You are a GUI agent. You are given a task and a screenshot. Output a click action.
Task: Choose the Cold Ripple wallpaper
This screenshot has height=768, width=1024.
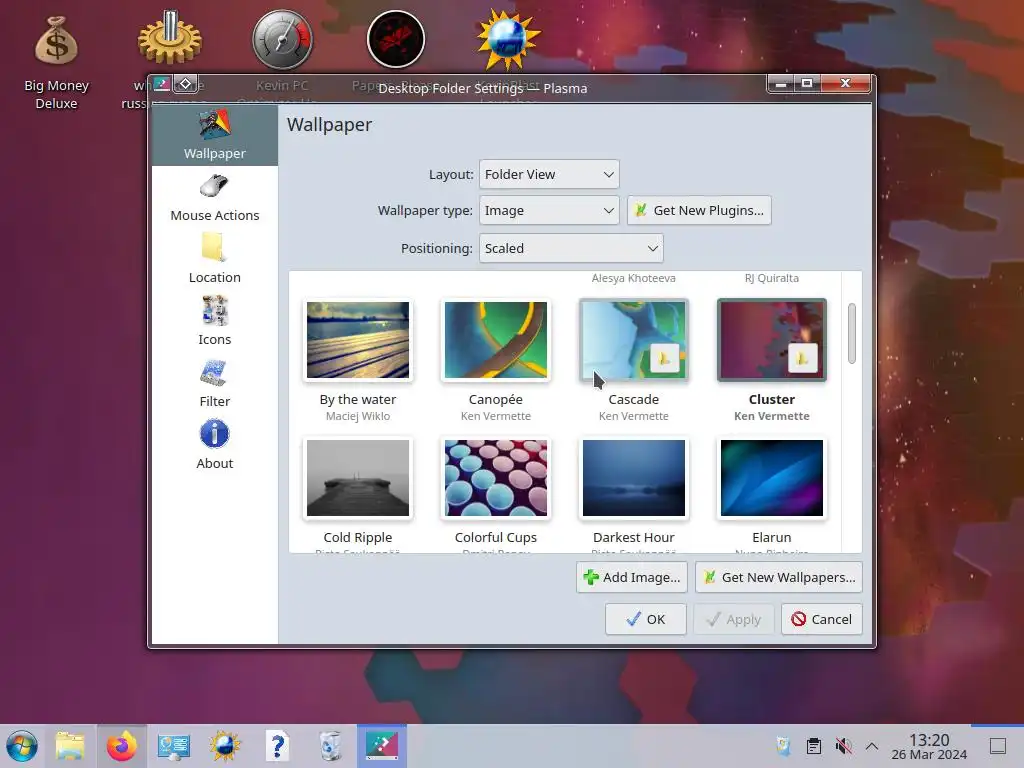tap(358, 477)
